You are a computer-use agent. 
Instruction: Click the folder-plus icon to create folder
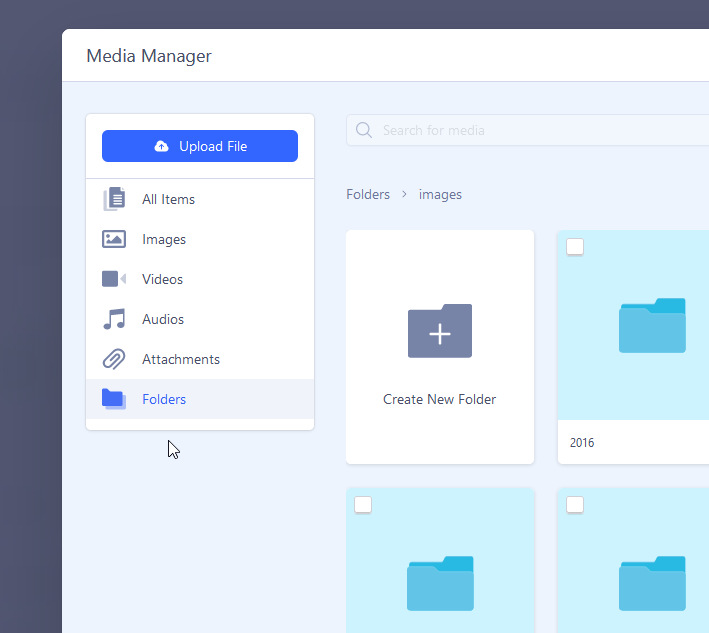(x=439, y=331)
